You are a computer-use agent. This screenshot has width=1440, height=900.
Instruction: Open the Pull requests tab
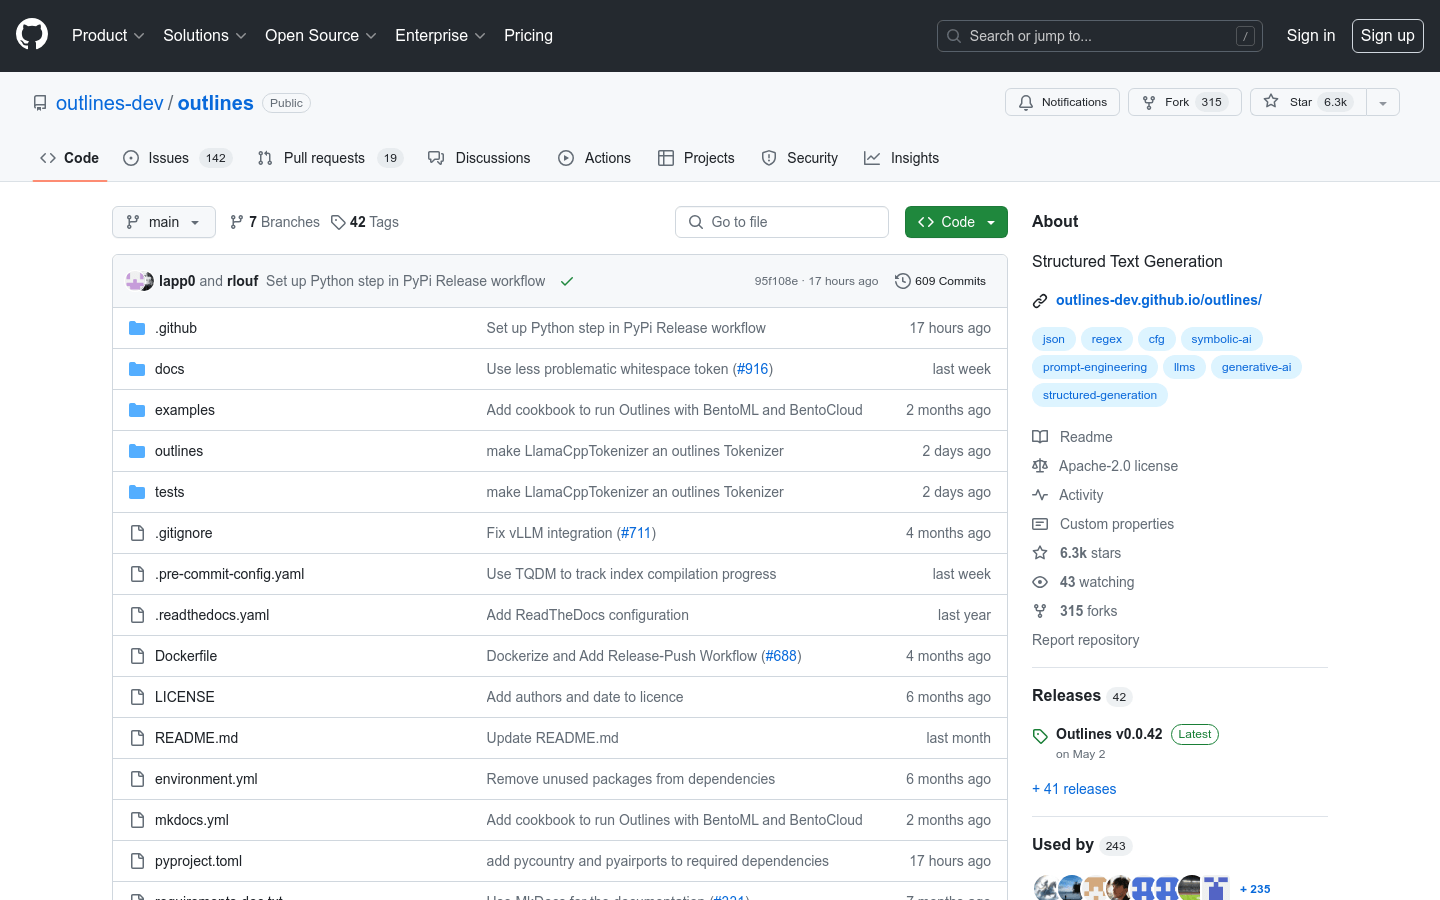click(x=323, y=158)
